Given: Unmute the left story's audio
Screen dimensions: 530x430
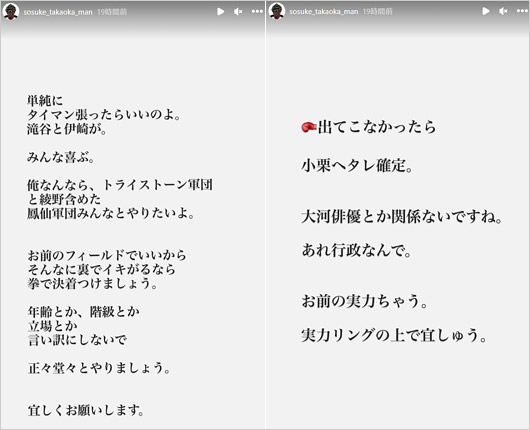Looking at the screenshot, I should pyautogui.click(x=238, y=12).
